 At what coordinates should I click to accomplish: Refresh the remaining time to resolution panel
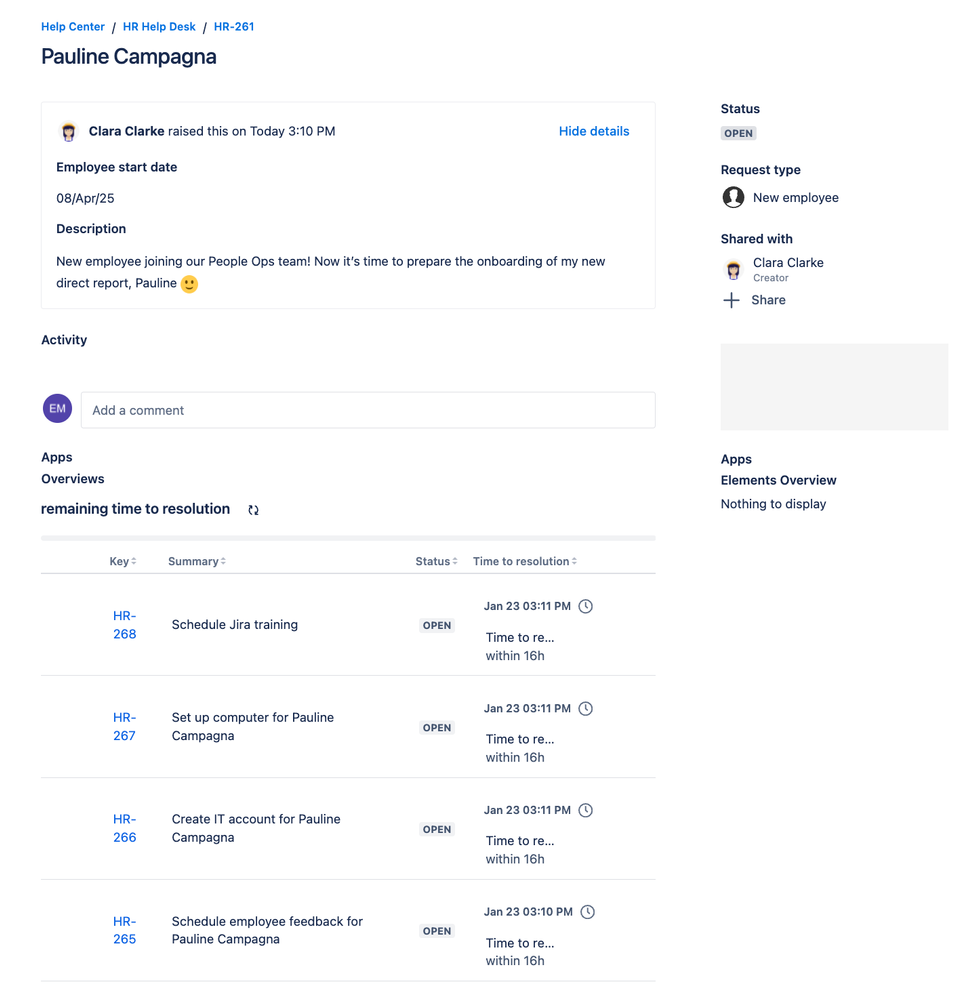coord(253,509)
